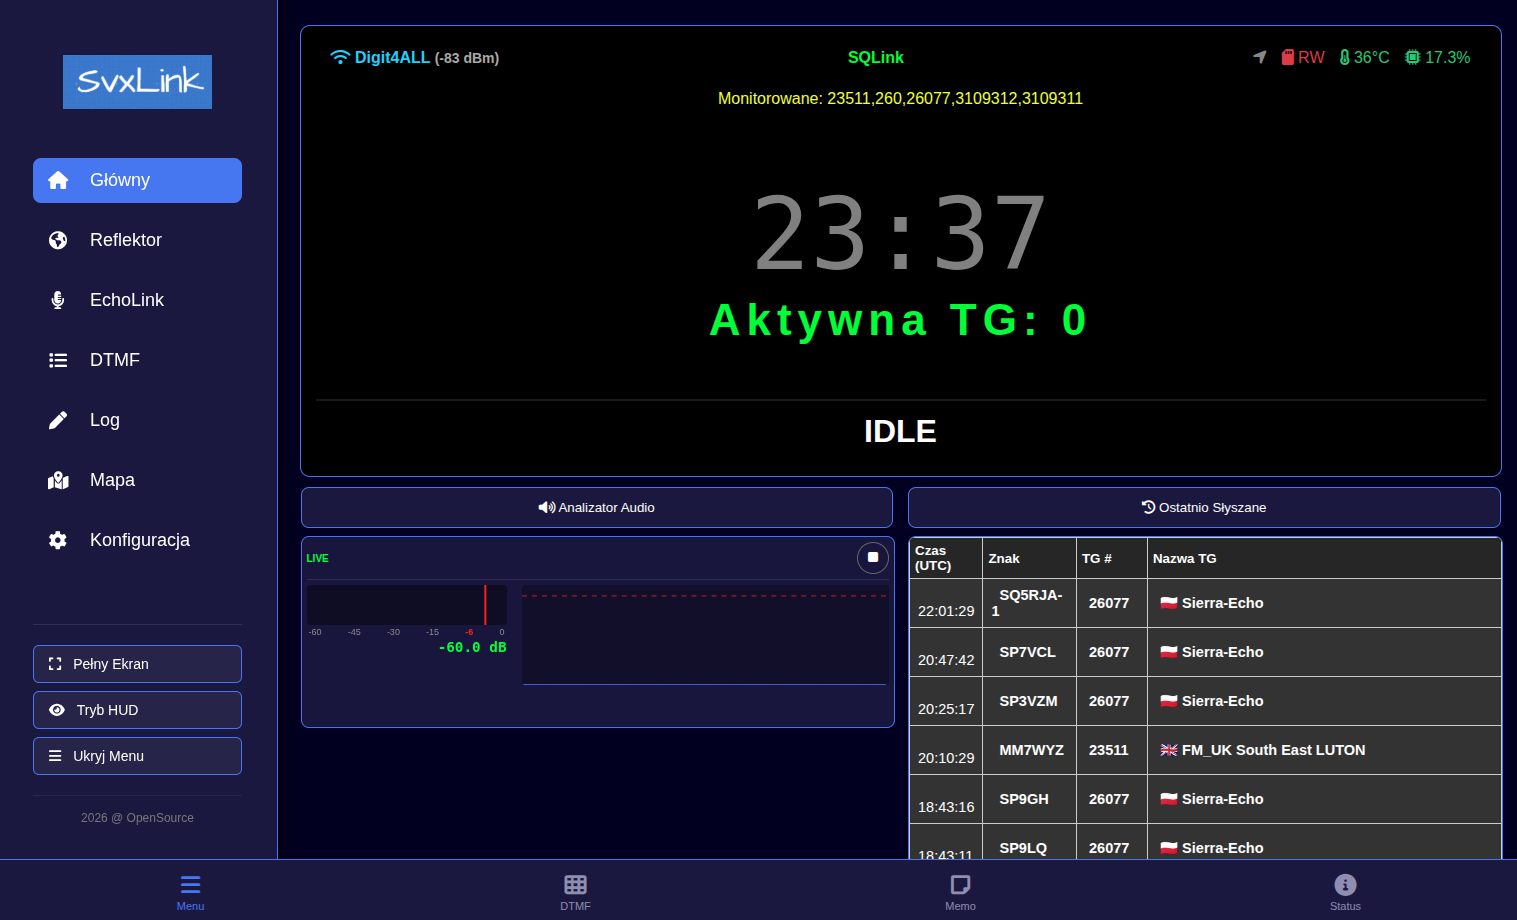The height and width of the screenshot is (920, 1517).
Task: Toggle Pełny Ekran fullscreen mode
Action: coord(137,664)
